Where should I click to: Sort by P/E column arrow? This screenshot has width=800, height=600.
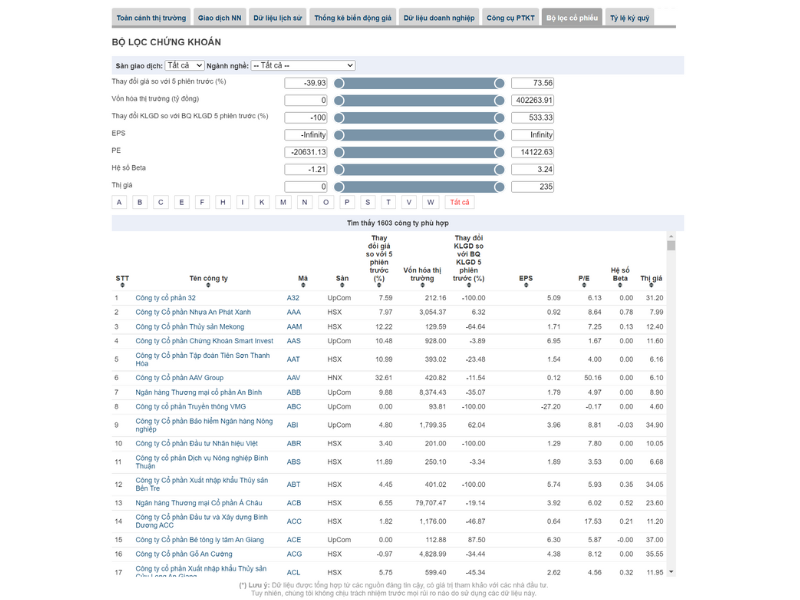(584, 286)
